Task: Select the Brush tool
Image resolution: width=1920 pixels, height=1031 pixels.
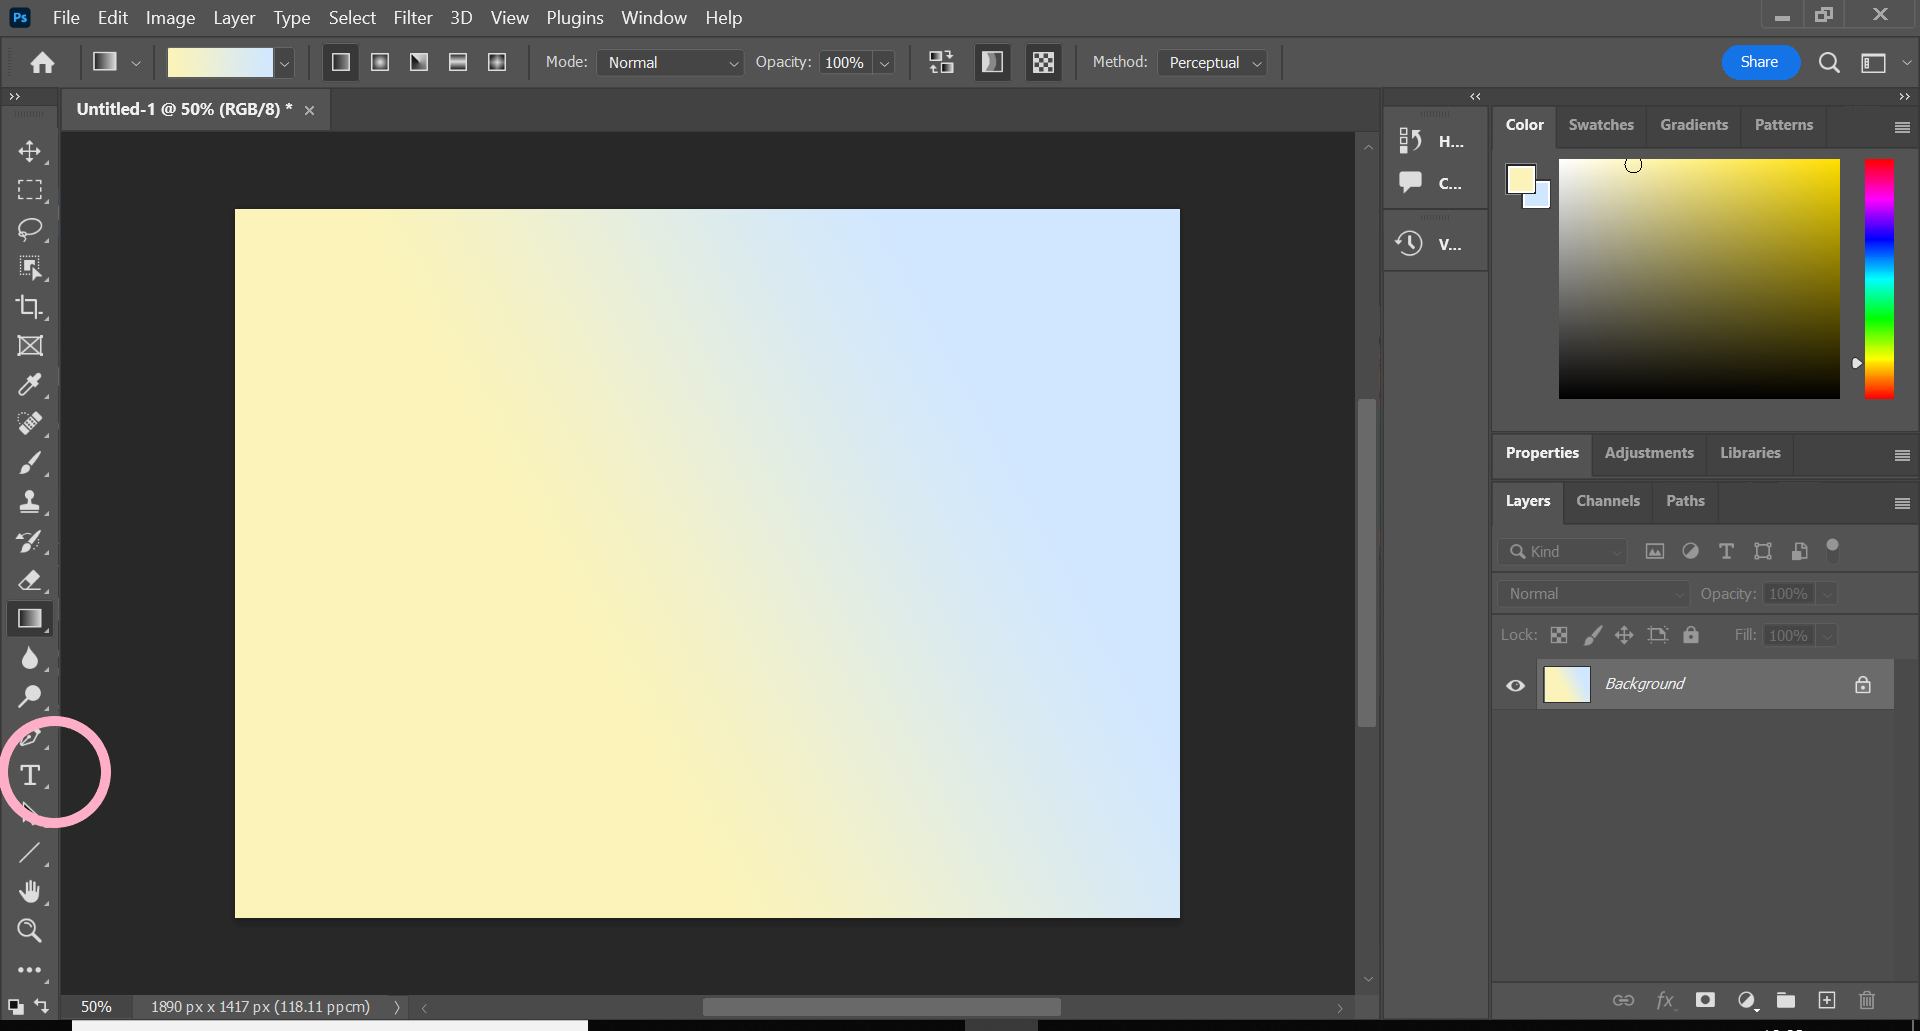Action: pyautogui.click(x=30, y=463)
